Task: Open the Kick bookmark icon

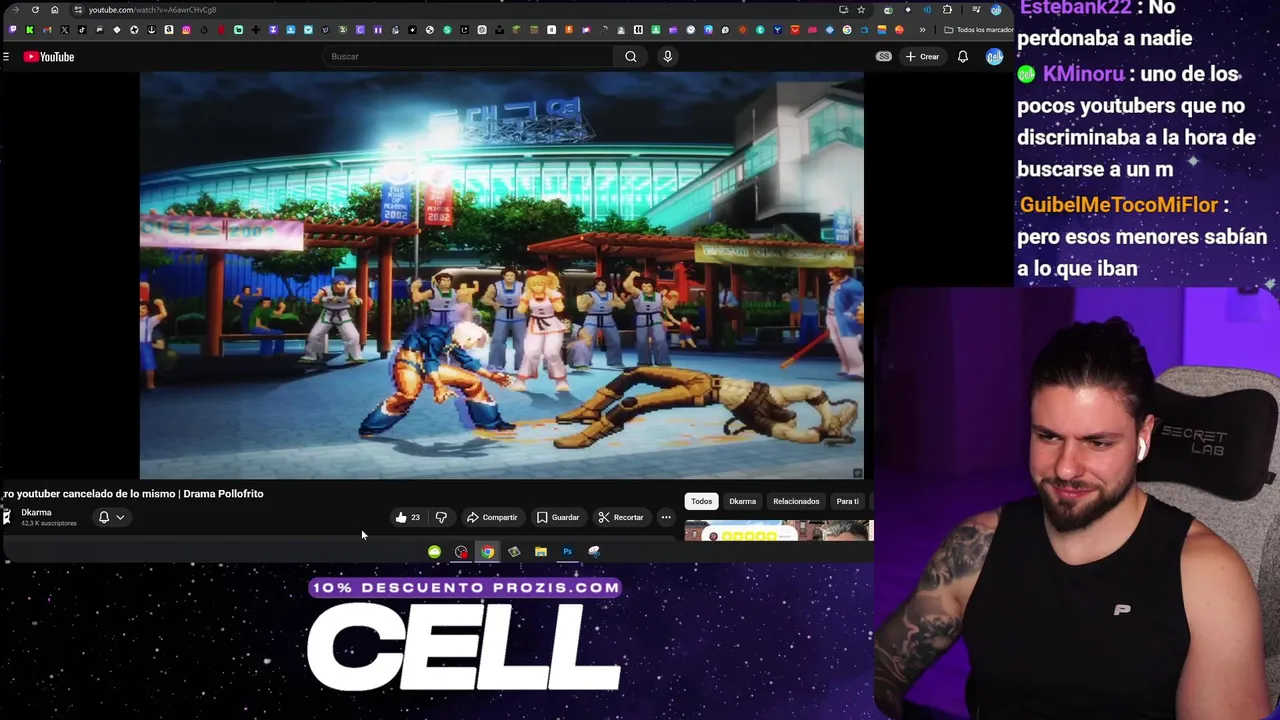Action: 30,30
